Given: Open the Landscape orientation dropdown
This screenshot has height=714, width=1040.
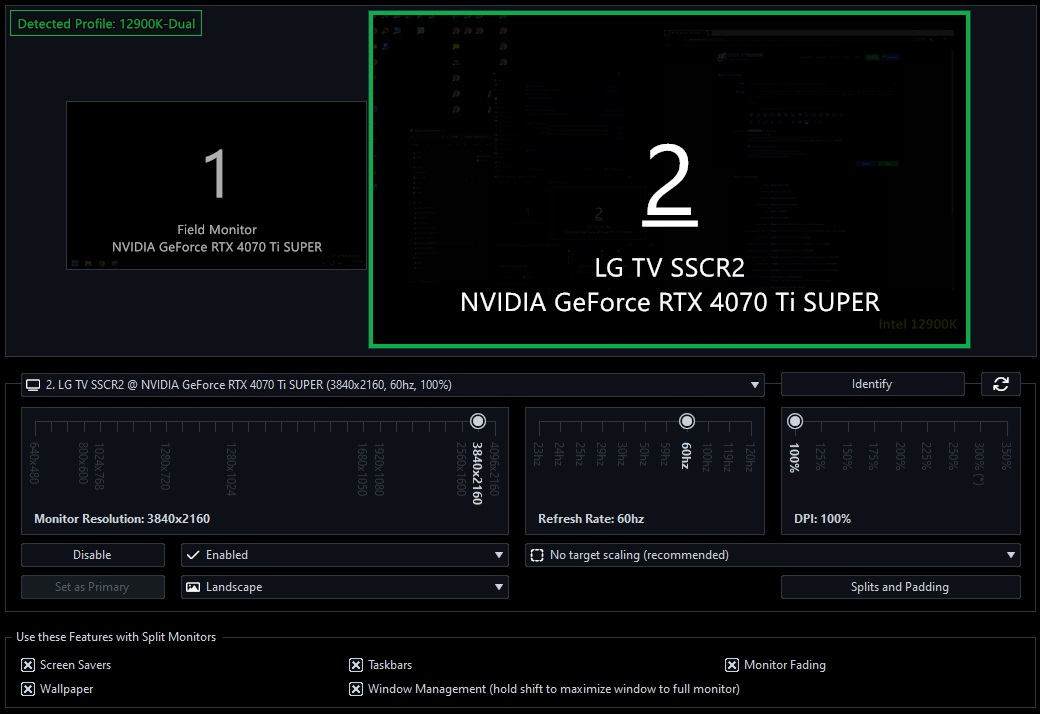Looking at the screenshot, I should [499, 587].
